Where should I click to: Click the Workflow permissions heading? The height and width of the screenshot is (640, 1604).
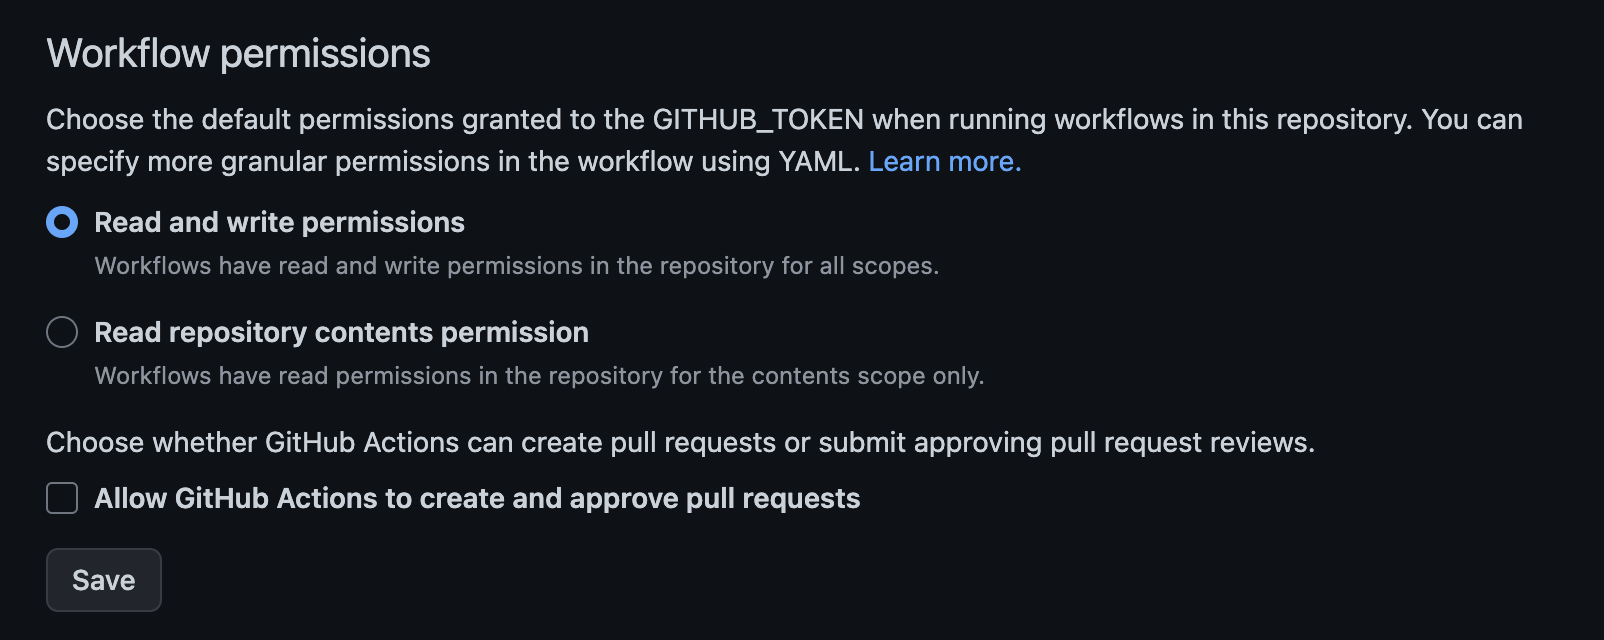[238, 54]
